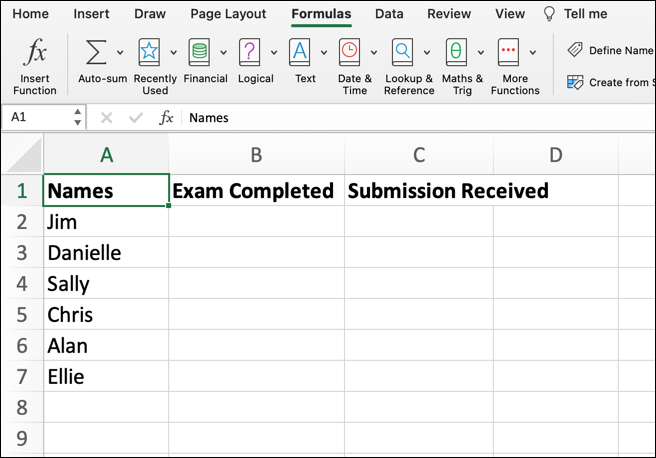Expand the Text functions dropdown arrow
The image size is (656, 458).
click(324, 52)
